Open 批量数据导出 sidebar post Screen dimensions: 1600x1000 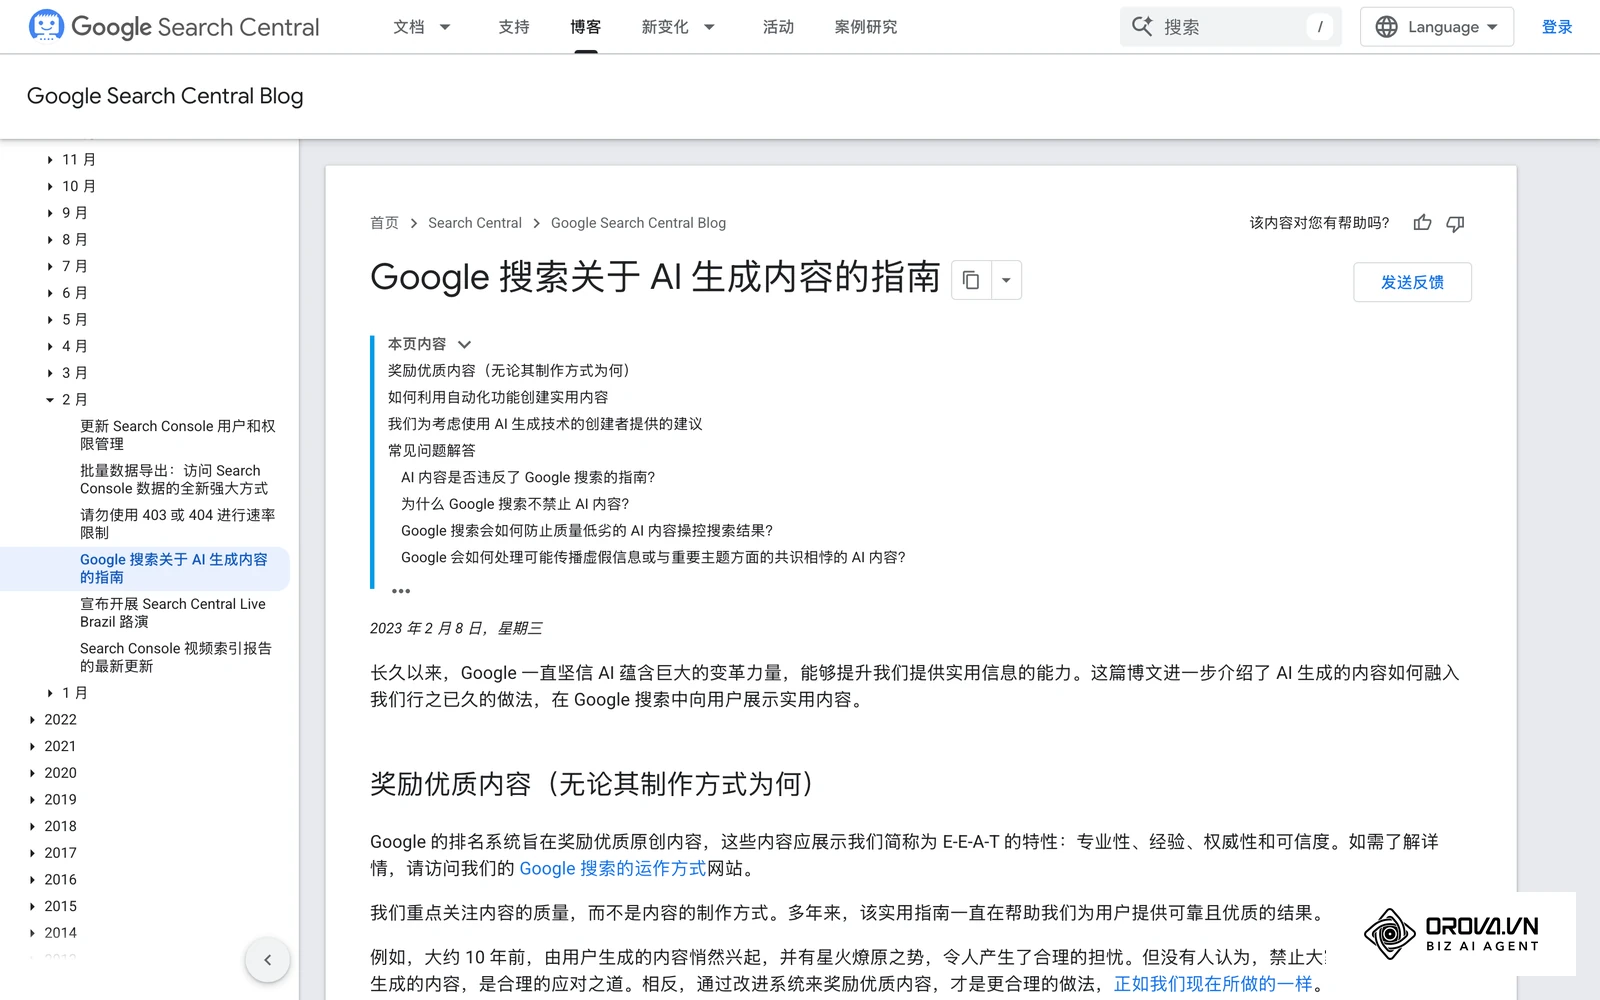(174, 479)
